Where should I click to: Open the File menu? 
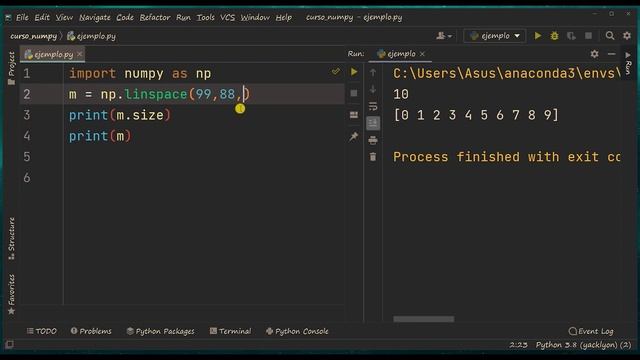tap(22, 18)
